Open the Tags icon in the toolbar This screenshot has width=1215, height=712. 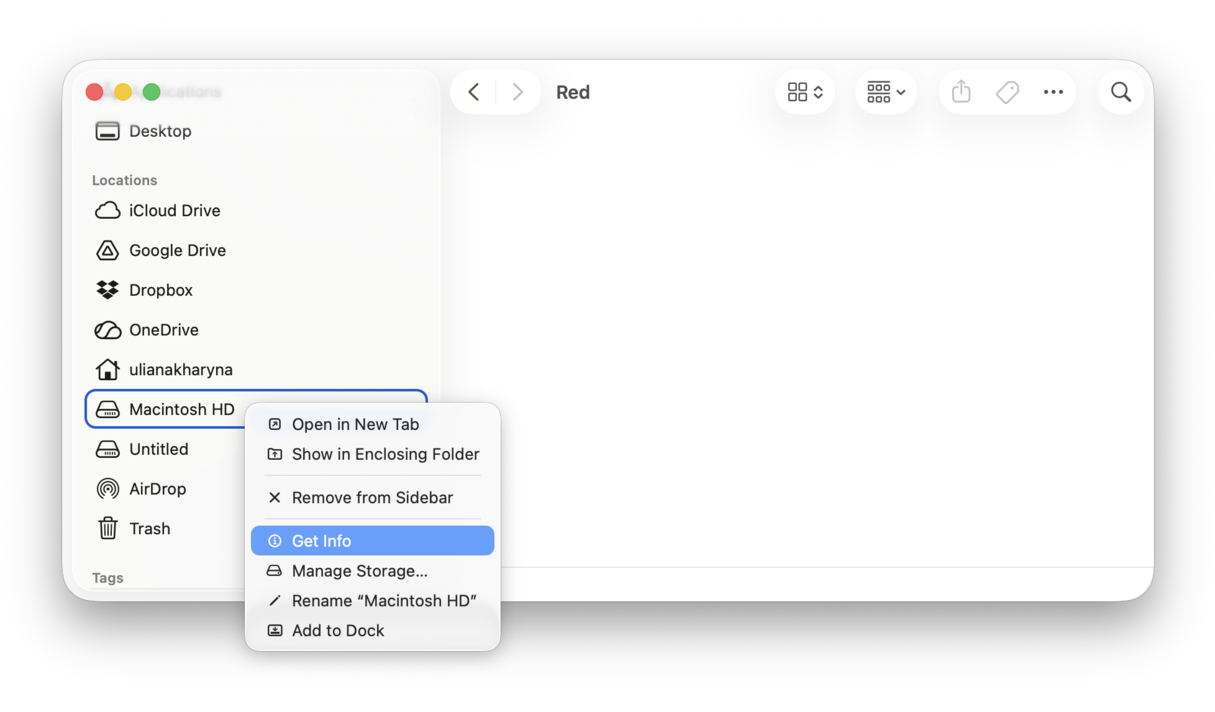pos(1007,91)
